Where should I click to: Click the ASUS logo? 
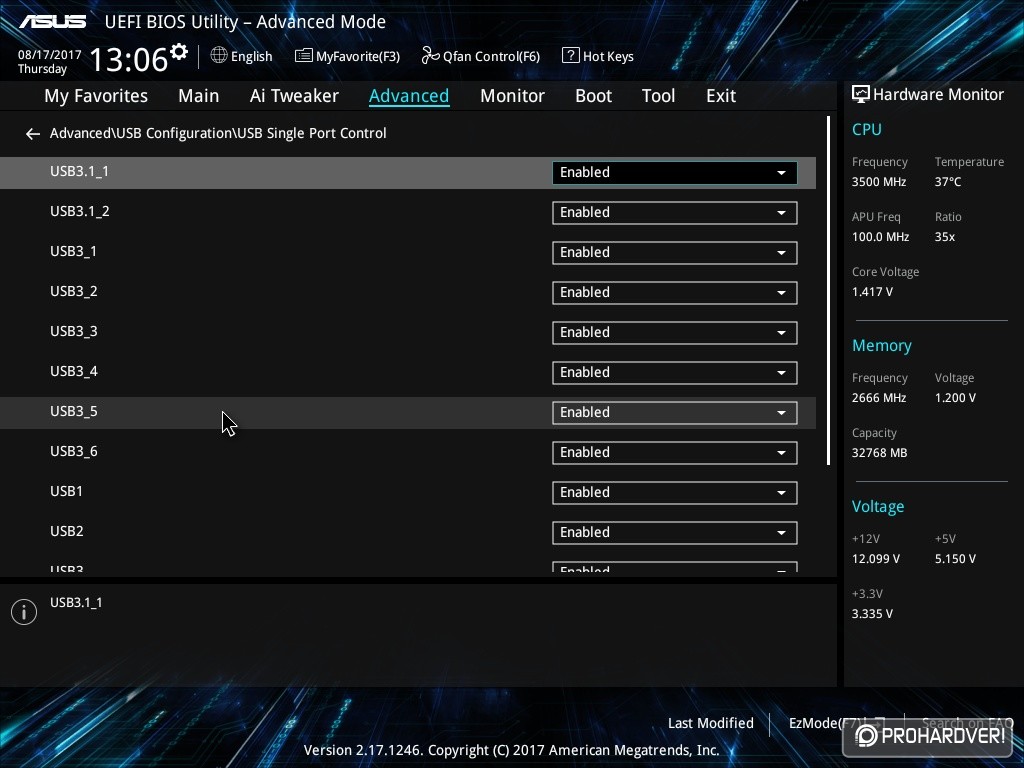53,22
